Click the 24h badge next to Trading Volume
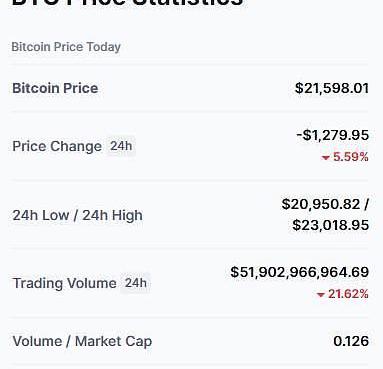Image resolution: width=383 pixels, height=369 pixels. [x=135, y=283]
